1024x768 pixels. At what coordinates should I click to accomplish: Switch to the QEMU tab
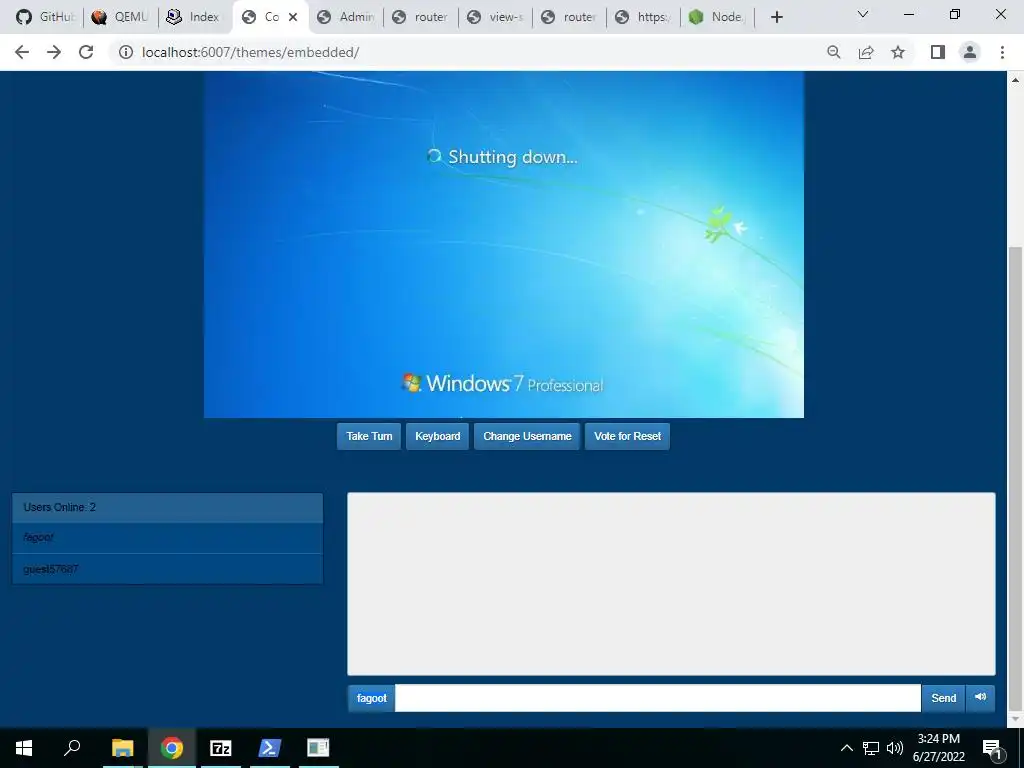(x=120, y=17)
